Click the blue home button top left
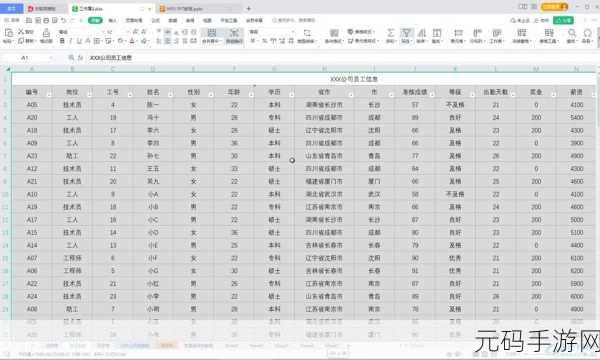This screenshot has width=600, height=360. (11, 8)
